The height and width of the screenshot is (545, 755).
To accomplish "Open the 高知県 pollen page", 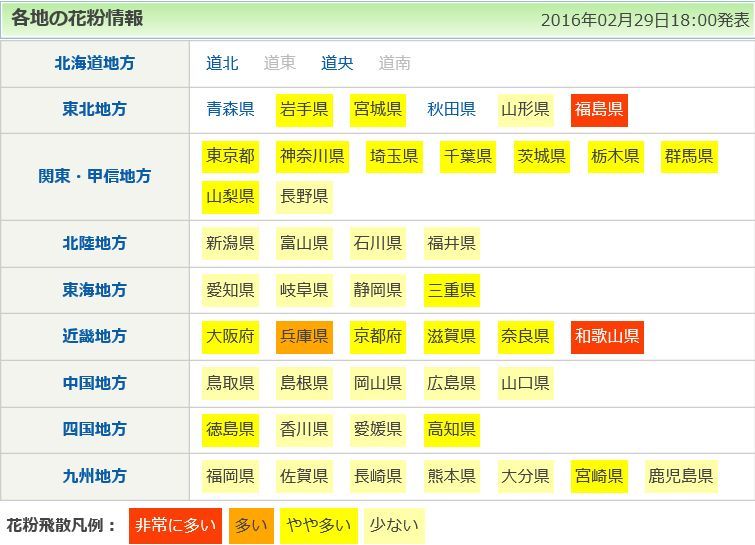I will [452, 430].
